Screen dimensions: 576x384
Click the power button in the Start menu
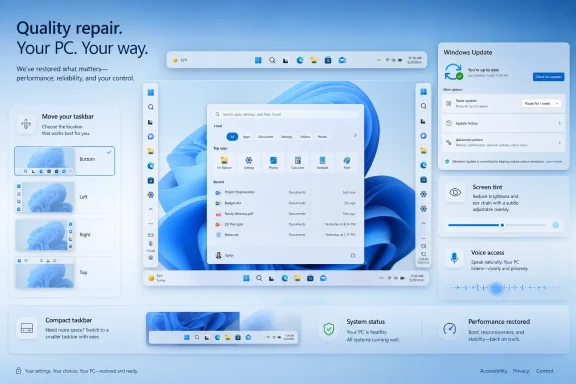point(353,255)
